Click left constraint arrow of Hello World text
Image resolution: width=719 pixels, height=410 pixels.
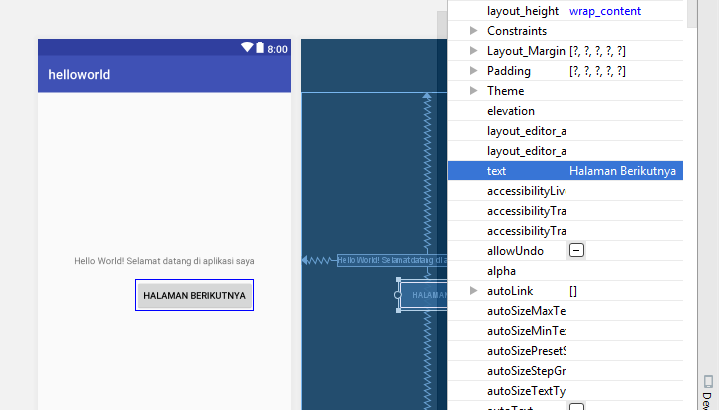tap(306, 260)
